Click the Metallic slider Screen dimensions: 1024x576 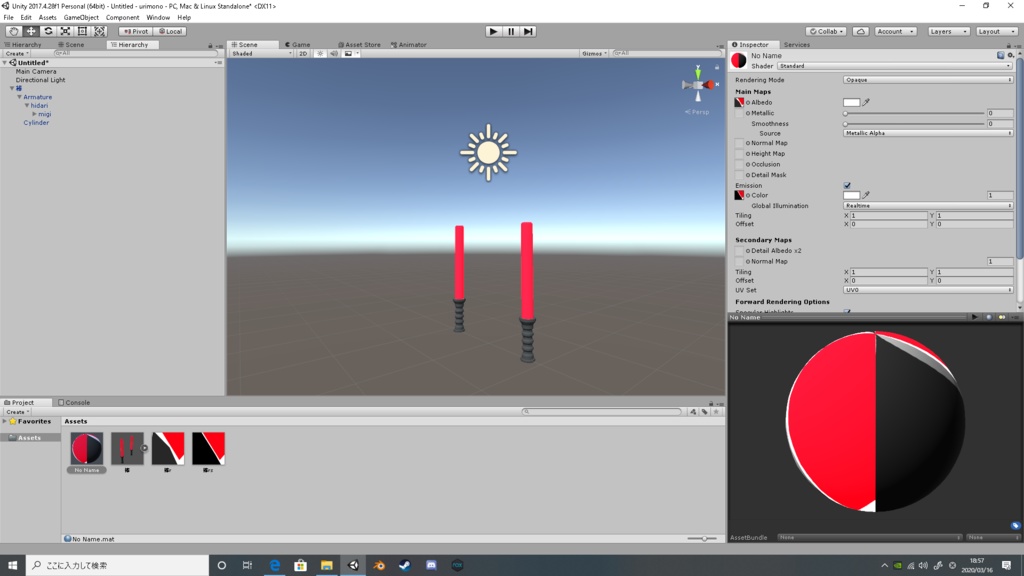click(x=914, y=113)
